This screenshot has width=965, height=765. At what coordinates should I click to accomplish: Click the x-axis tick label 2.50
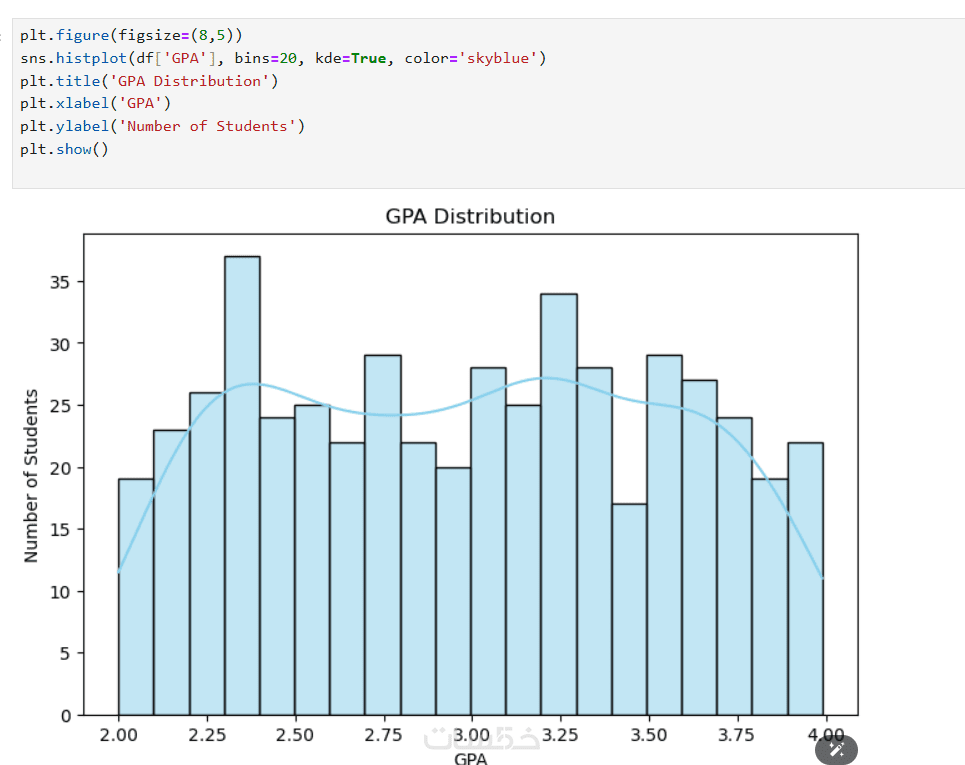click(x=295, y=735)
